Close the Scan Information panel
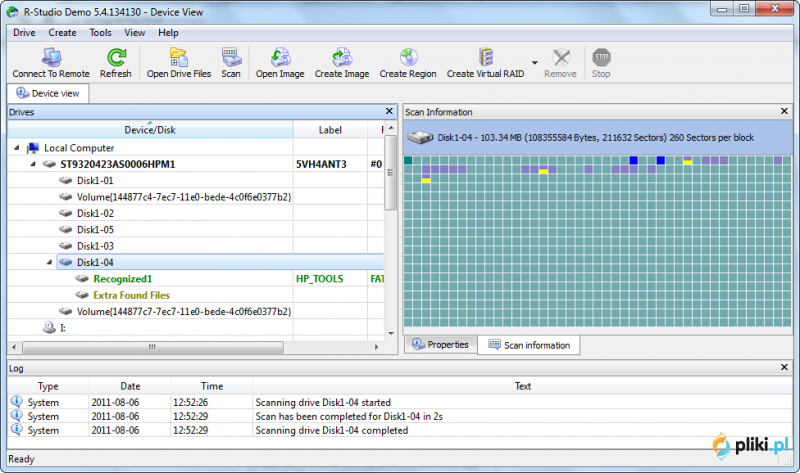 click(785, 111)
